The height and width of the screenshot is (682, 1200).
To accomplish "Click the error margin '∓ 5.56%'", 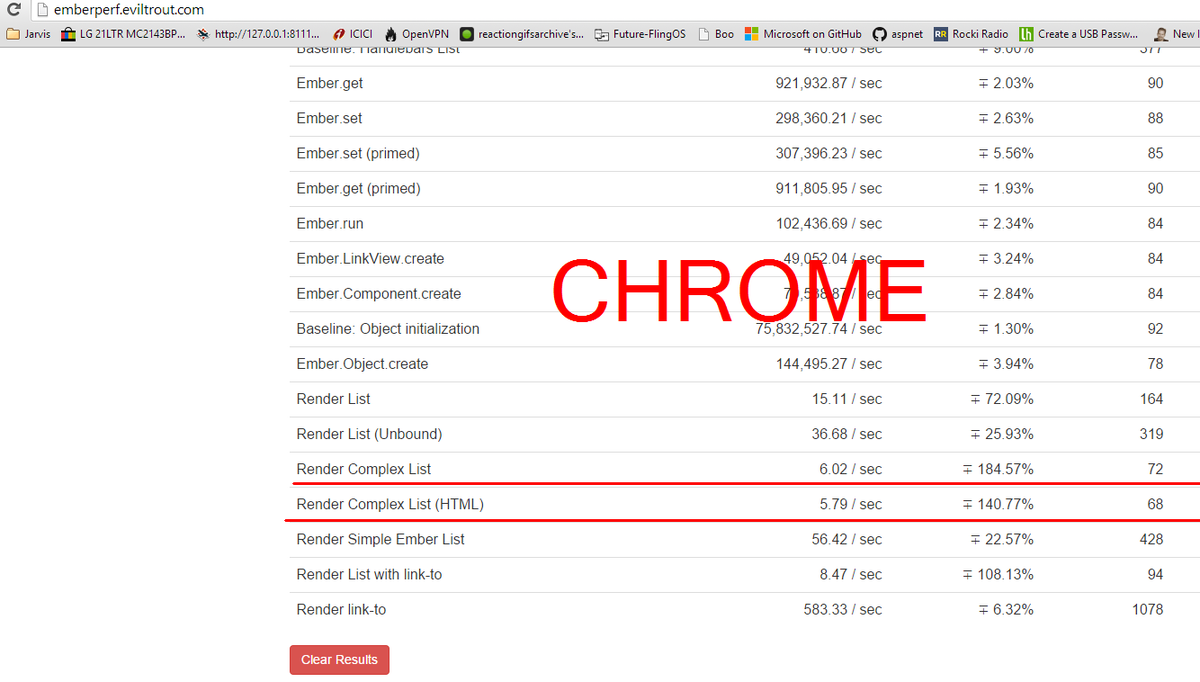I will (x=1006, y=153).
